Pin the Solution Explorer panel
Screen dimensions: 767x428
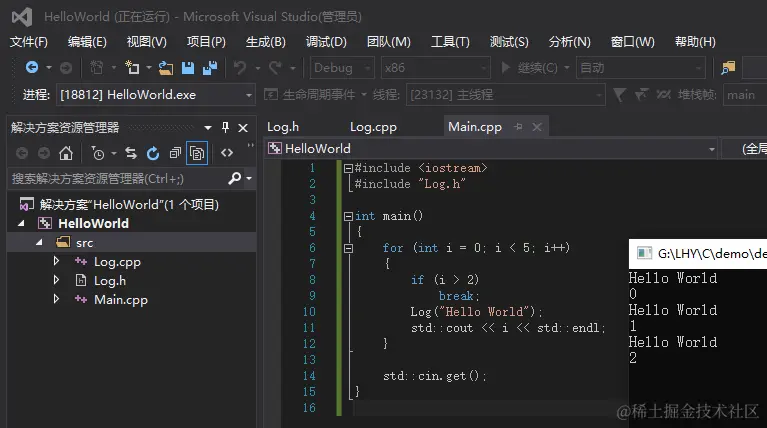point(225,128)
